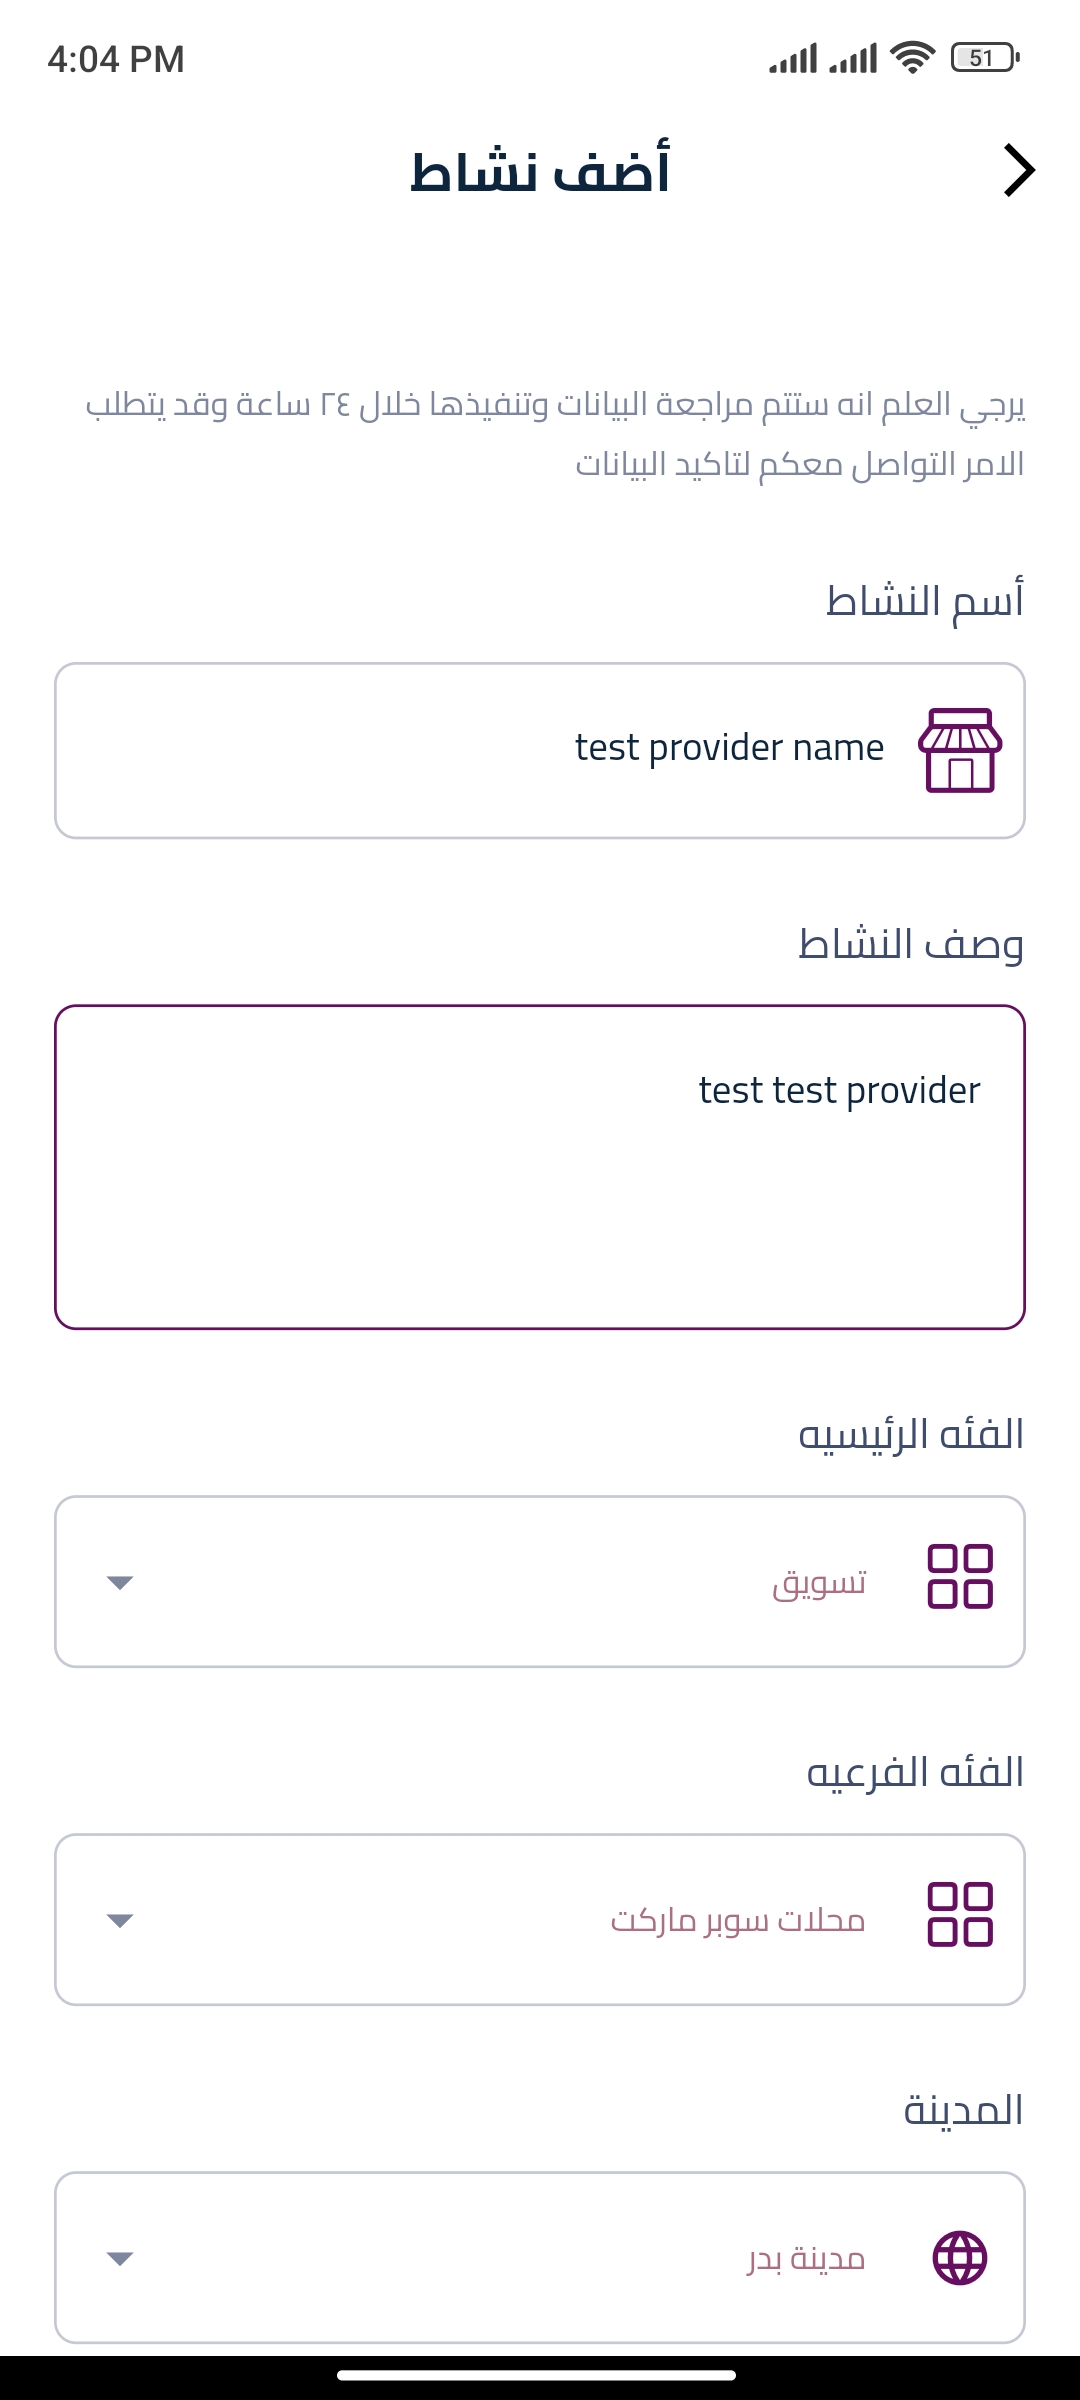Tap the battery indicator showing 51

pos(985,58)
